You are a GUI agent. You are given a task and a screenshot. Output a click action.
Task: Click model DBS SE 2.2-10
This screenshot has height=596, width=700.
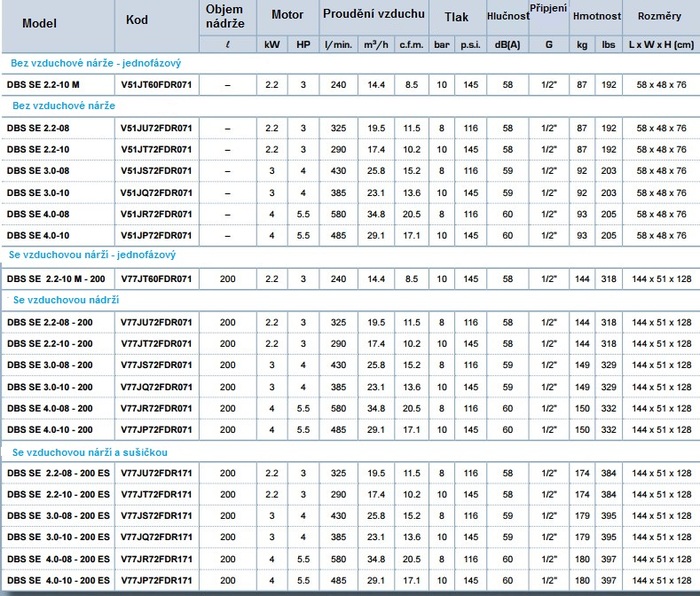pos(38,150)
